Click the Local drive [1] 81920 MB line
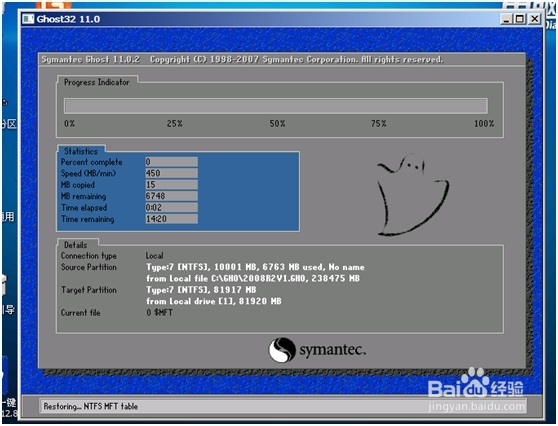The image size is (558, 426). tap(214, 301)
